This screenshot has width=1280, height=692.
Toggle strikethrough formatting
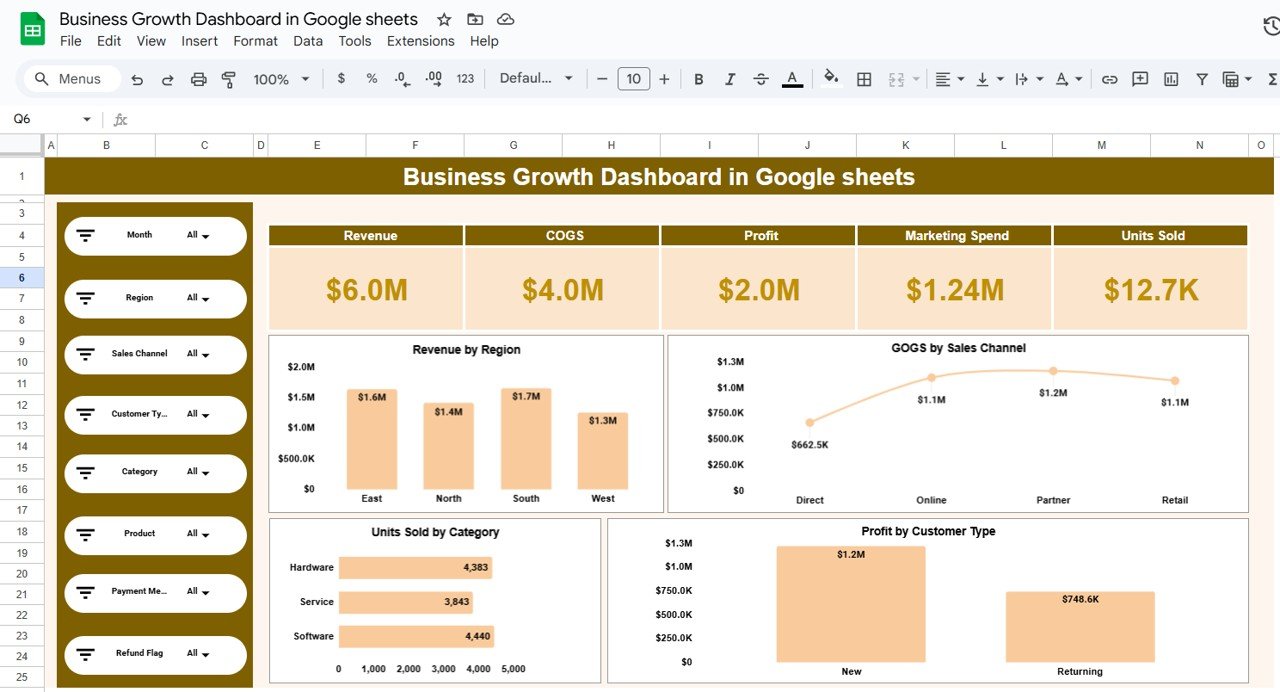[761, 78]
